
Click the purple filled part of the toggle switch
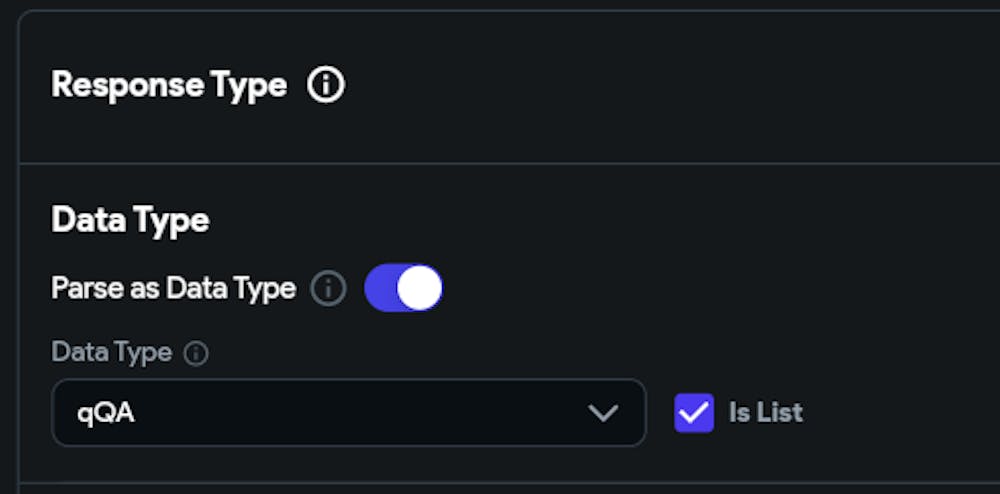[380, 288]
